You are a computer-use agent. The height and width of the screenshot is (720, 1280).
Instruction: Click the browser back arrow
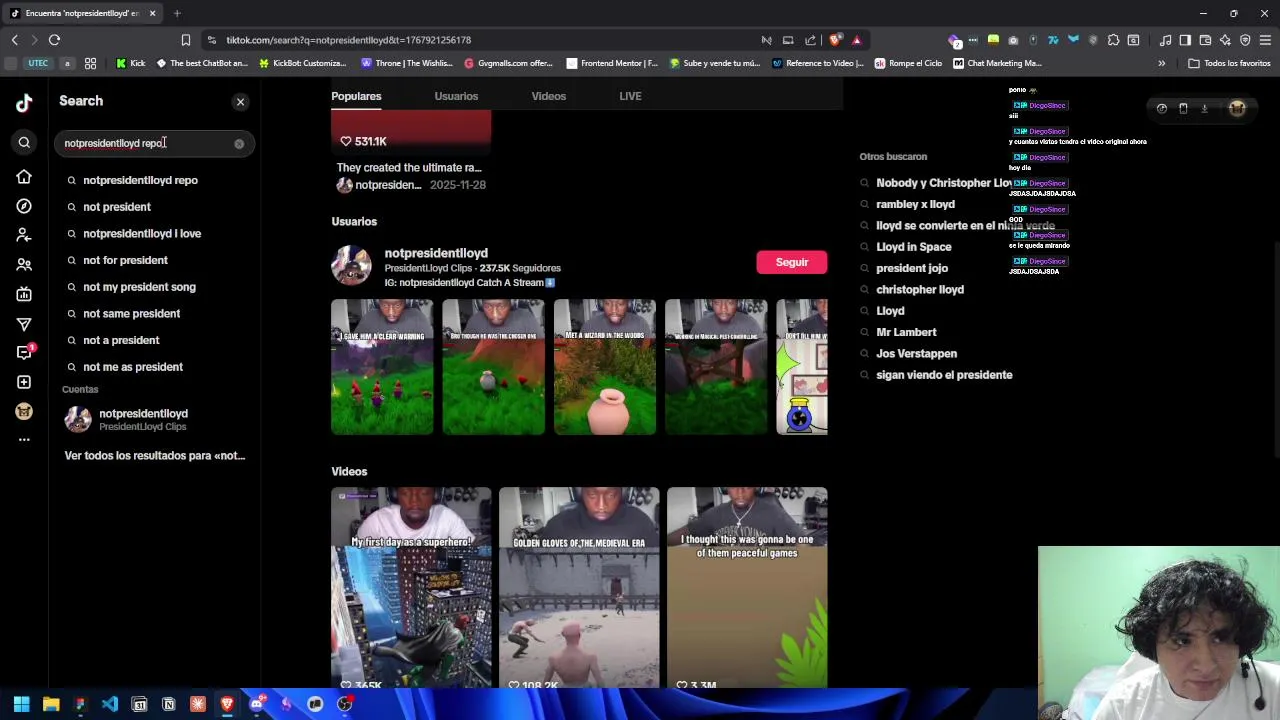click(x=14, y=40)
